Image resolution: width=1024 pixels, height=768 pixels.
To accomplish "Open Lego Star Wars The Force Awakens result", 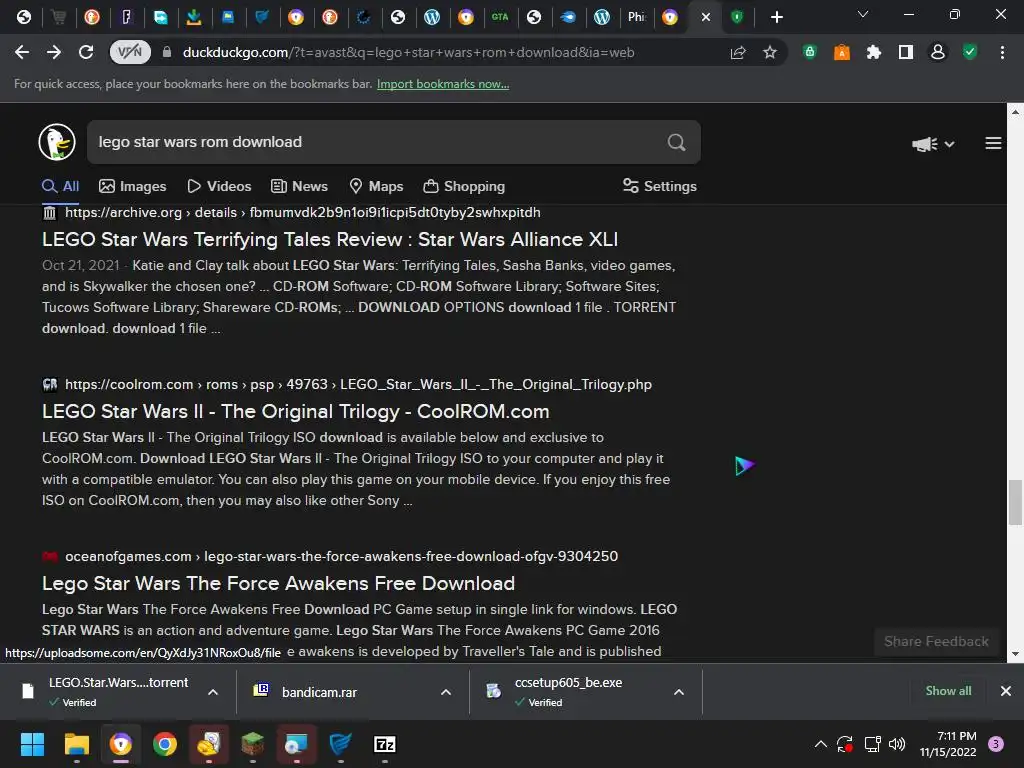I will 278,583.
